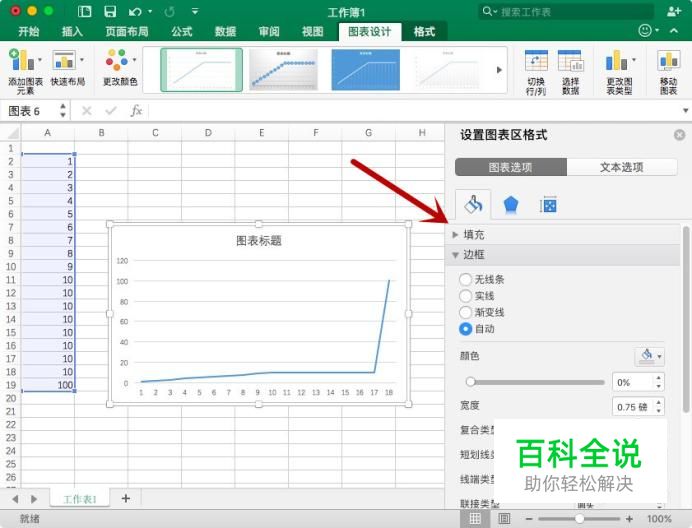Open the border color picker dropdown
Screen dimensions: 692x528
click(x=649, y=356)
